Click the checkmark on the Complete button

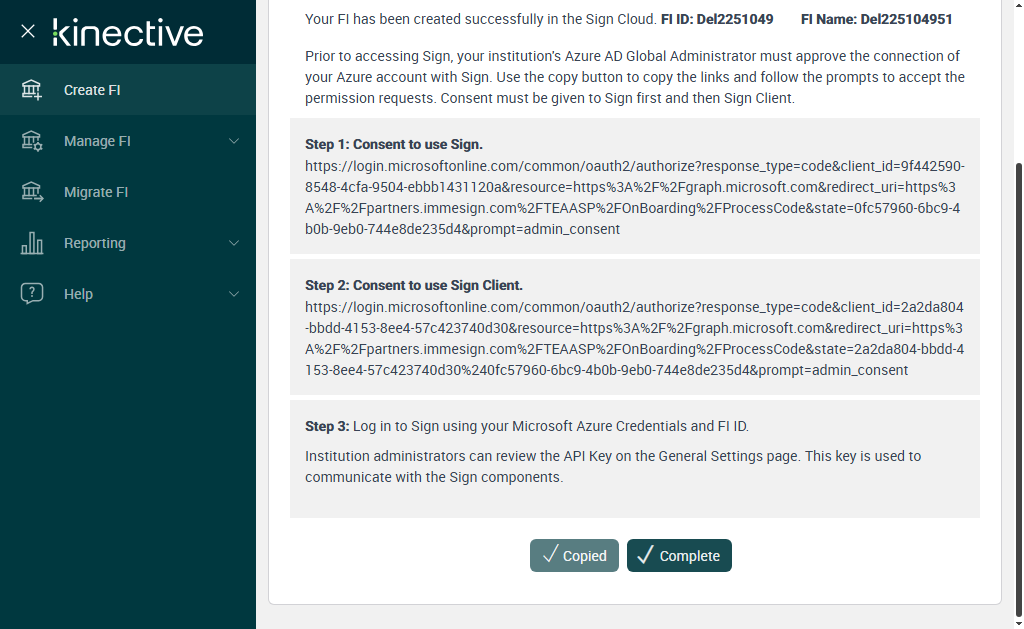point(645,556)
